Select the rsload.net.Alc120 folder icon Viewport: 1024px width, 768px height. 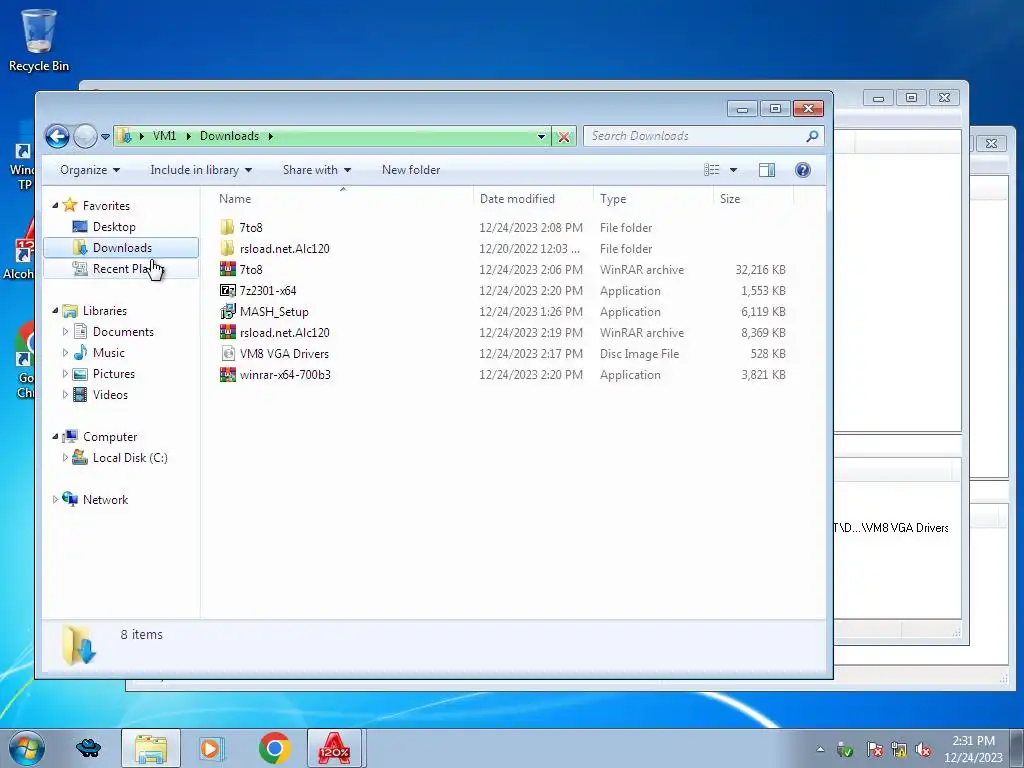[227, 248]
